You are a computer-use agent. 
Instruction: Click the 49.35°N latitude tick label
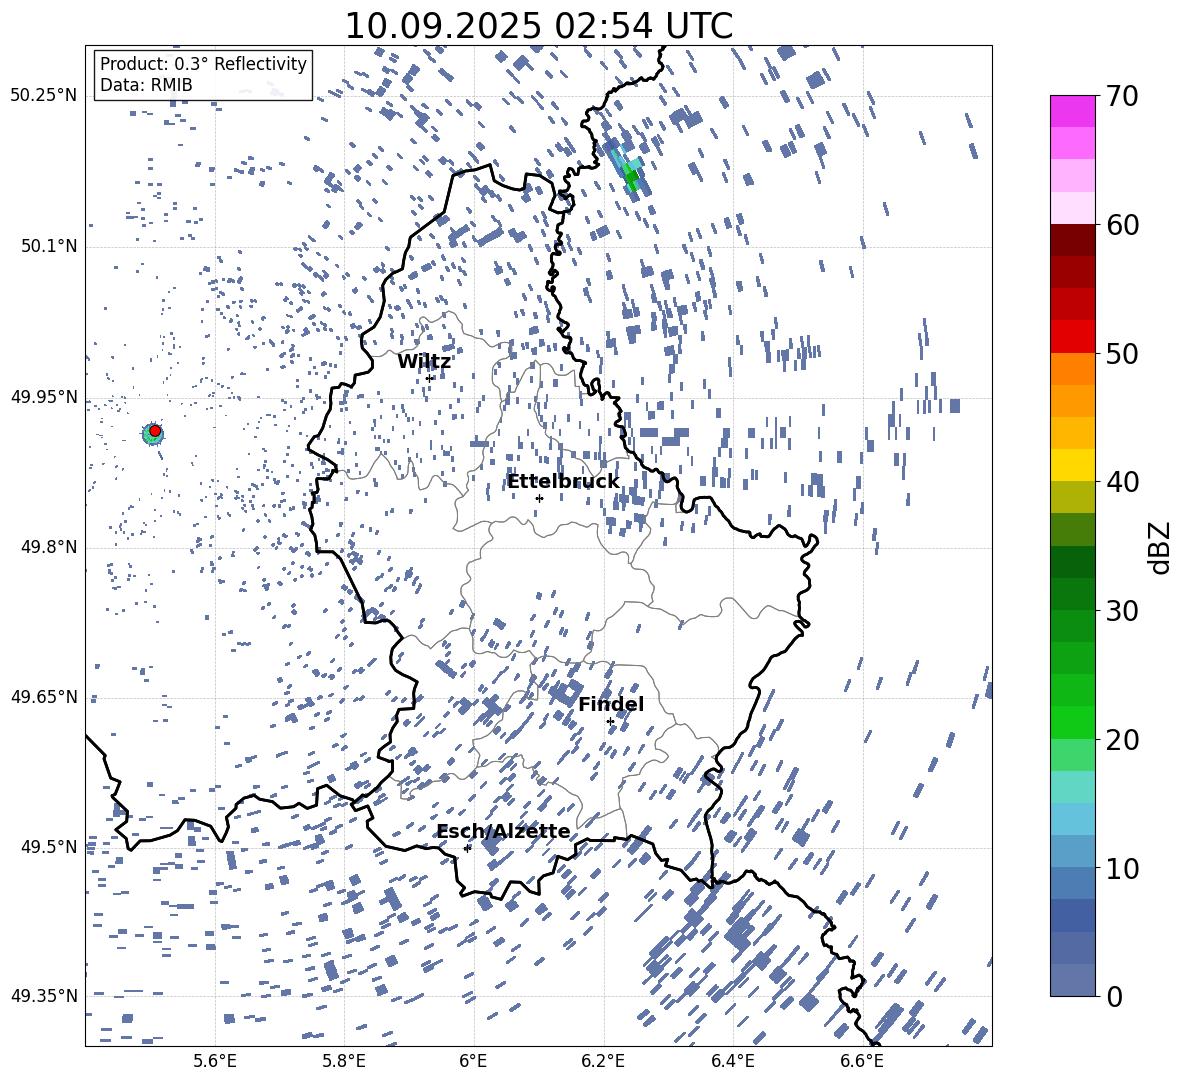[x=44, y=996]
